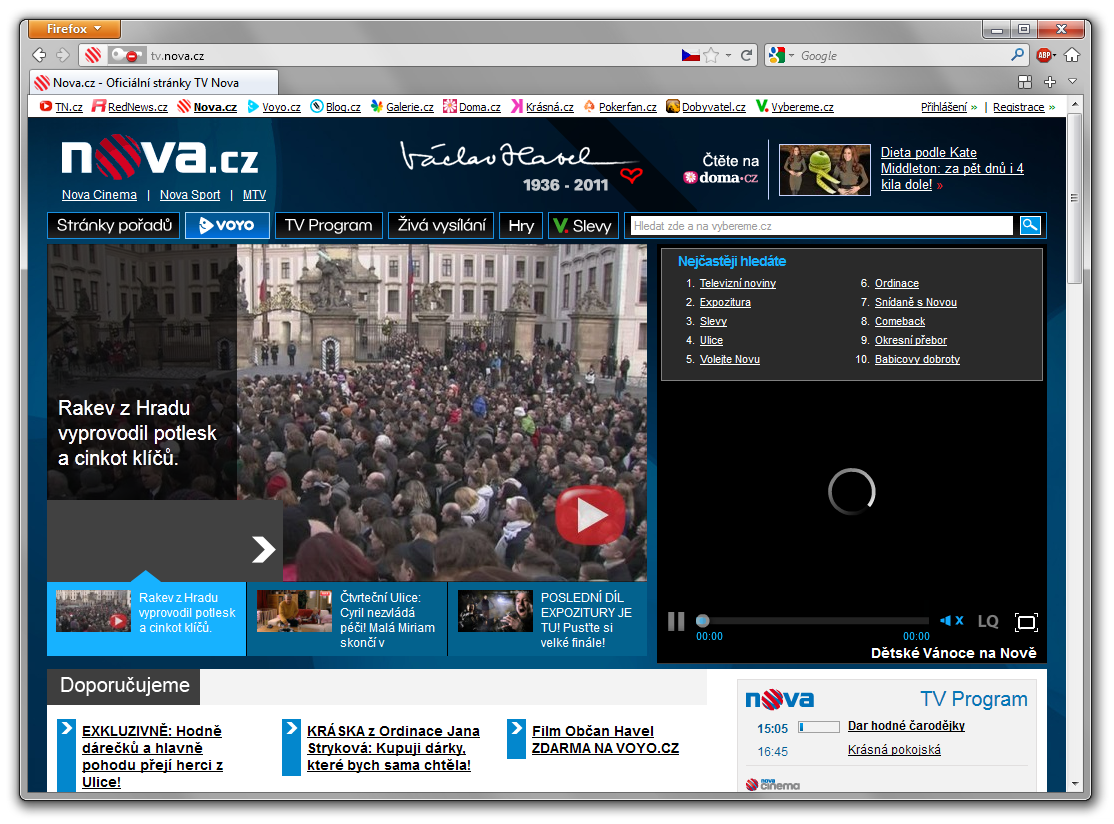Open the Nova Sport link

(190, 195)
